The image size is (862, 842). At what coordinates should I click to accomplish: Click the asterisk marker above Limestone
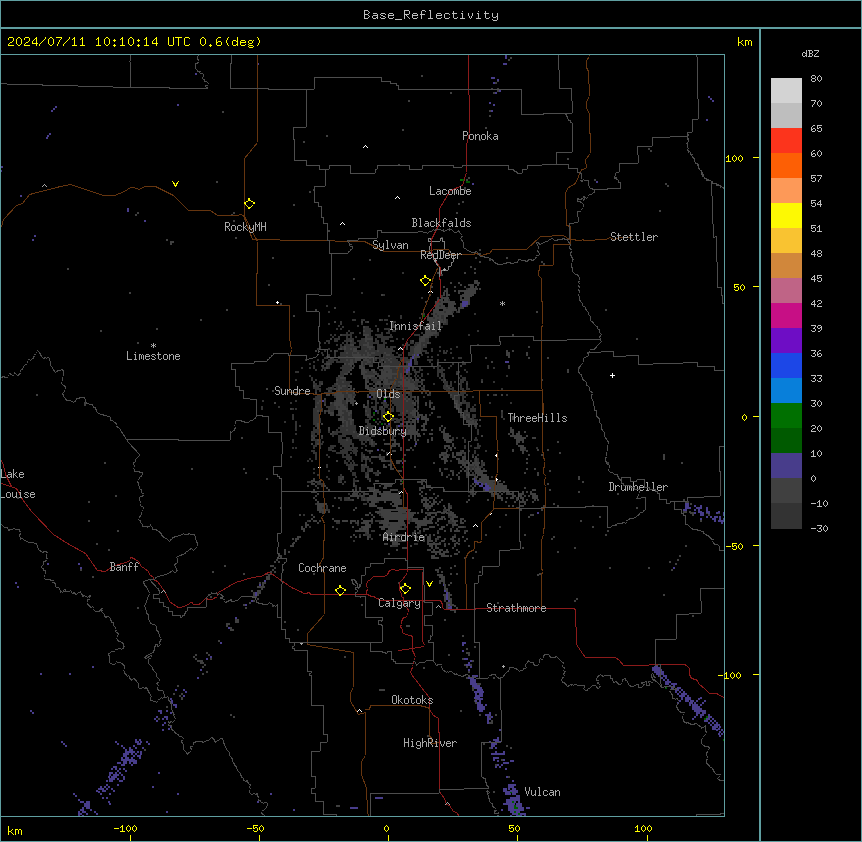(x=153, y=346)
